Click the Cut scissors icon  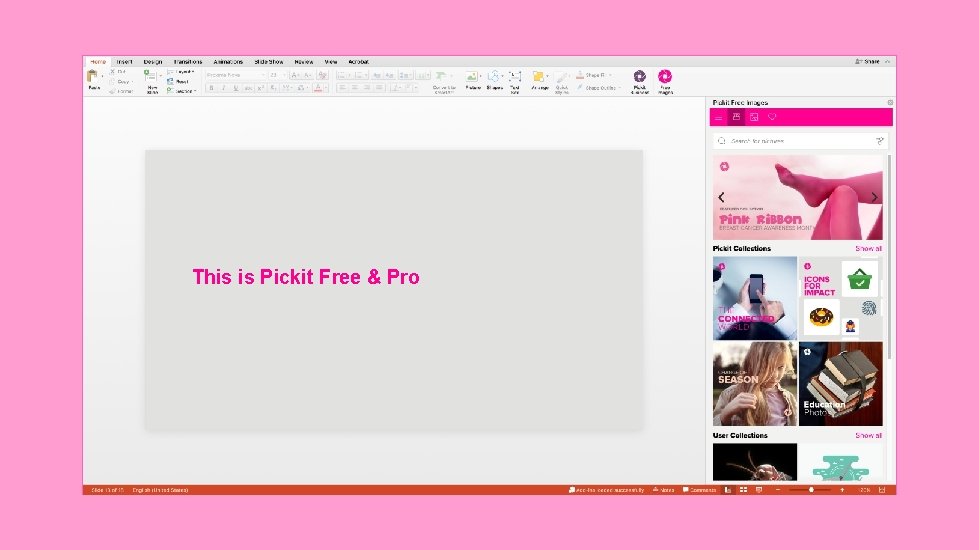112,72
